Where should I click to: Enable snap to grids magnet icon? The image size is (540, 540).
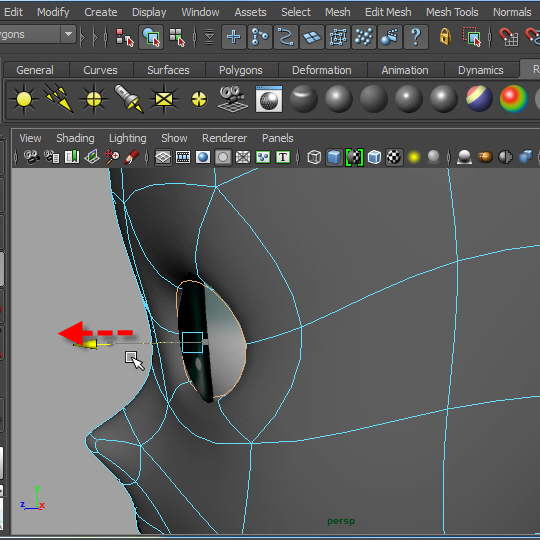point(509,37)
